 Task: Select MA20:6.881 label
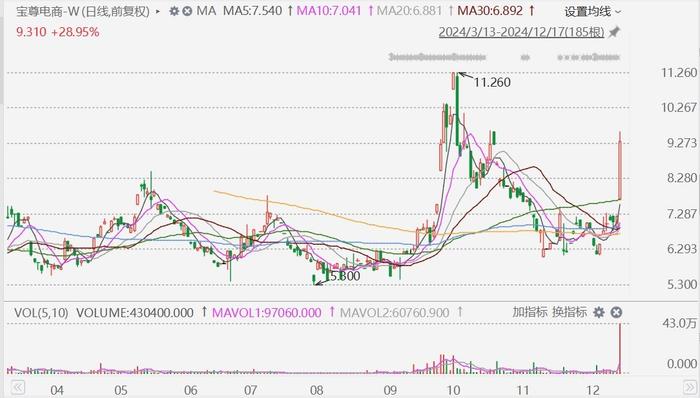pyautogui.click(x=409, y=11)
